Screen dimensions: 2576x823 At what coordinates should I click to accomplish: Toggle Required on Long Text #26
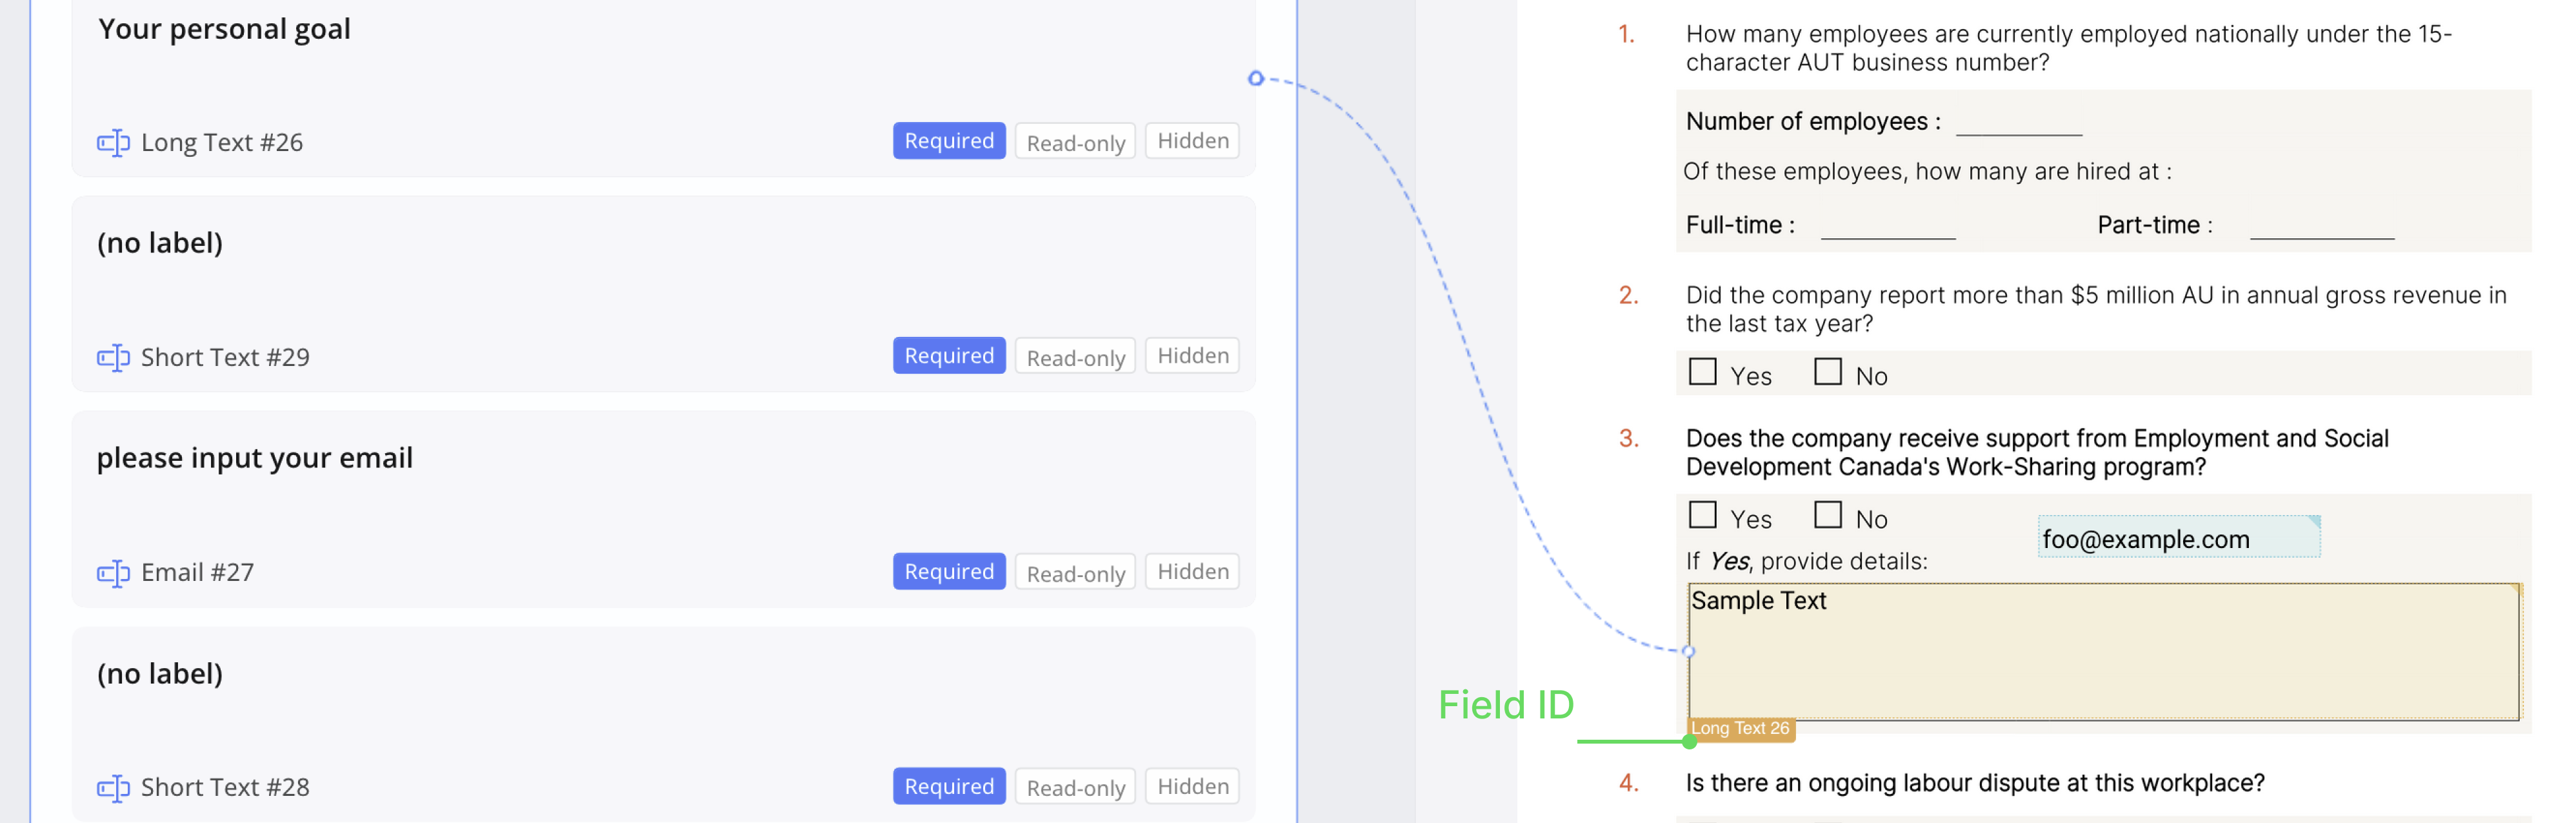(x=948, y=141)
